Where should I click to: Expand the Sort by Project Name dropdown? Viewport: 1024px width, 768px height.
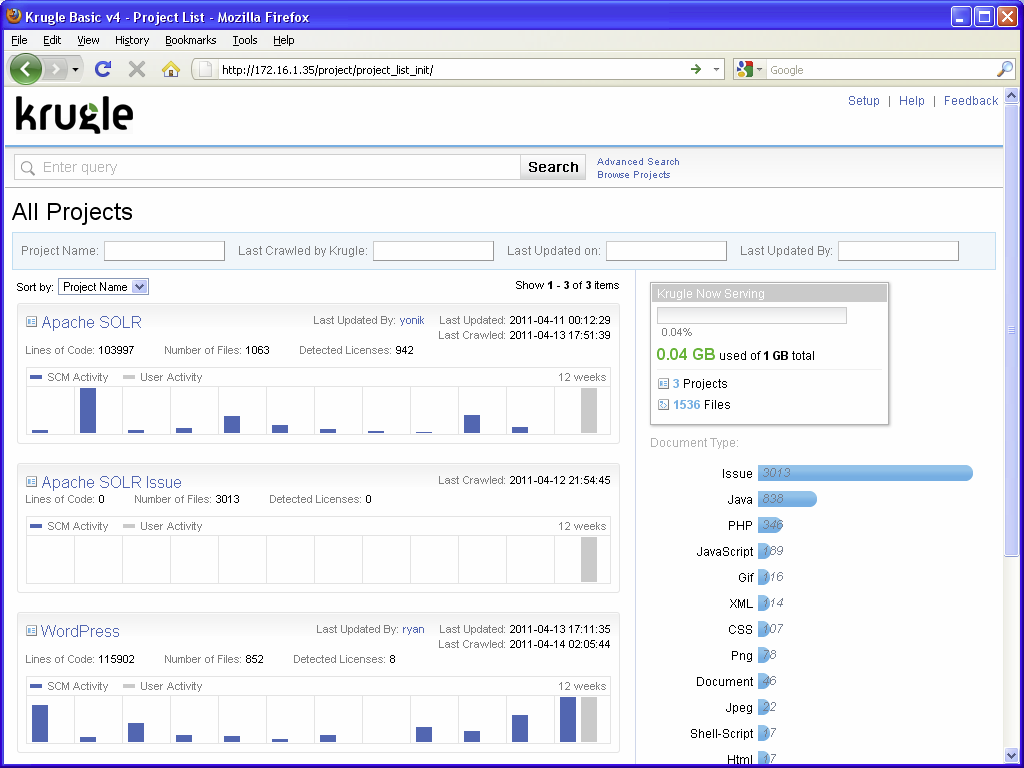(103, 287)
